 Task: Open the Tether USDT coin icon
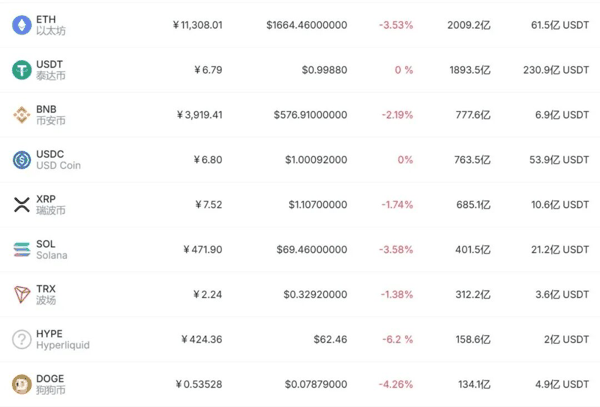(22, 70)
